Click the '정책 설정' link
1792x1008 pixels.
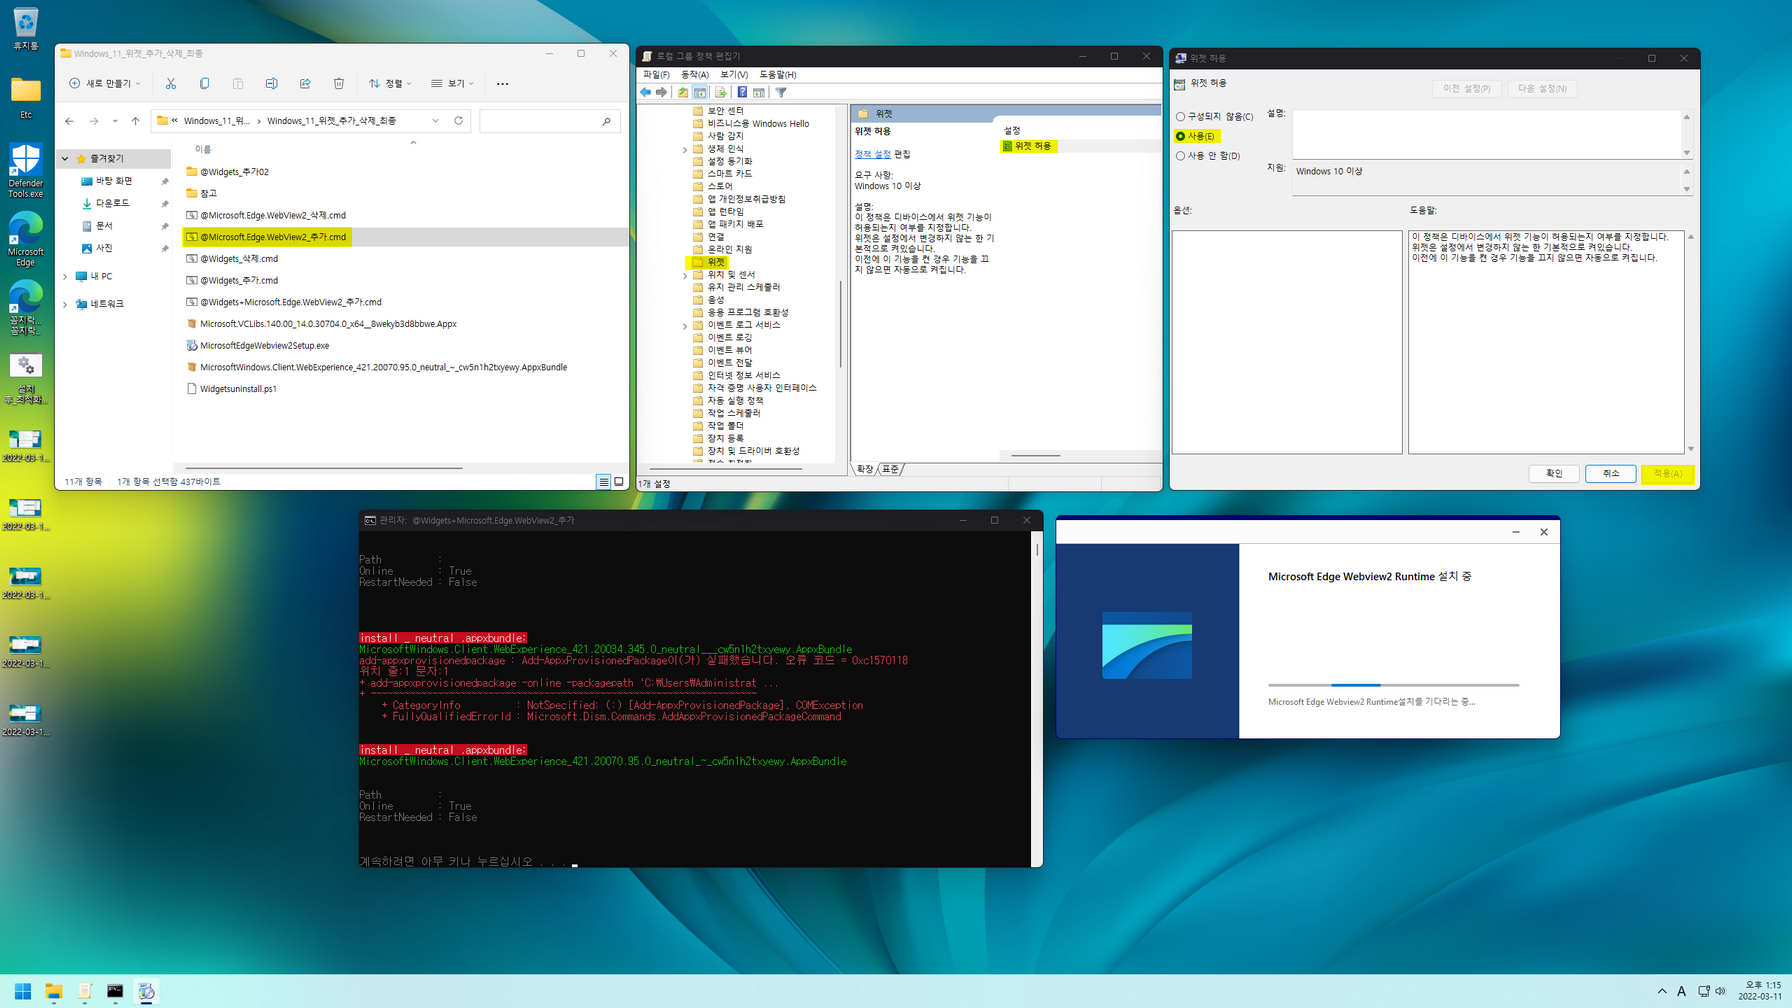[872, 154]
